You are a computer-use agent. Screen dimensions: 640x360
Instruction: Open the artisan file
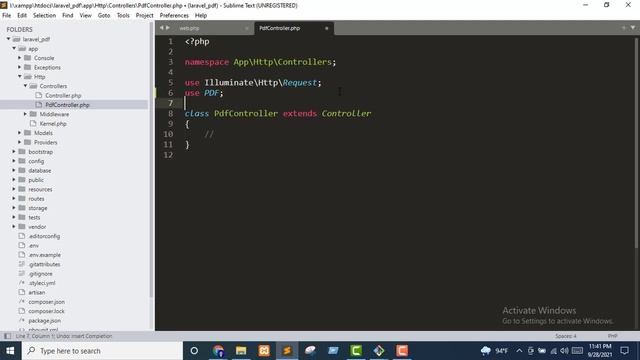[x=37, y=293]
